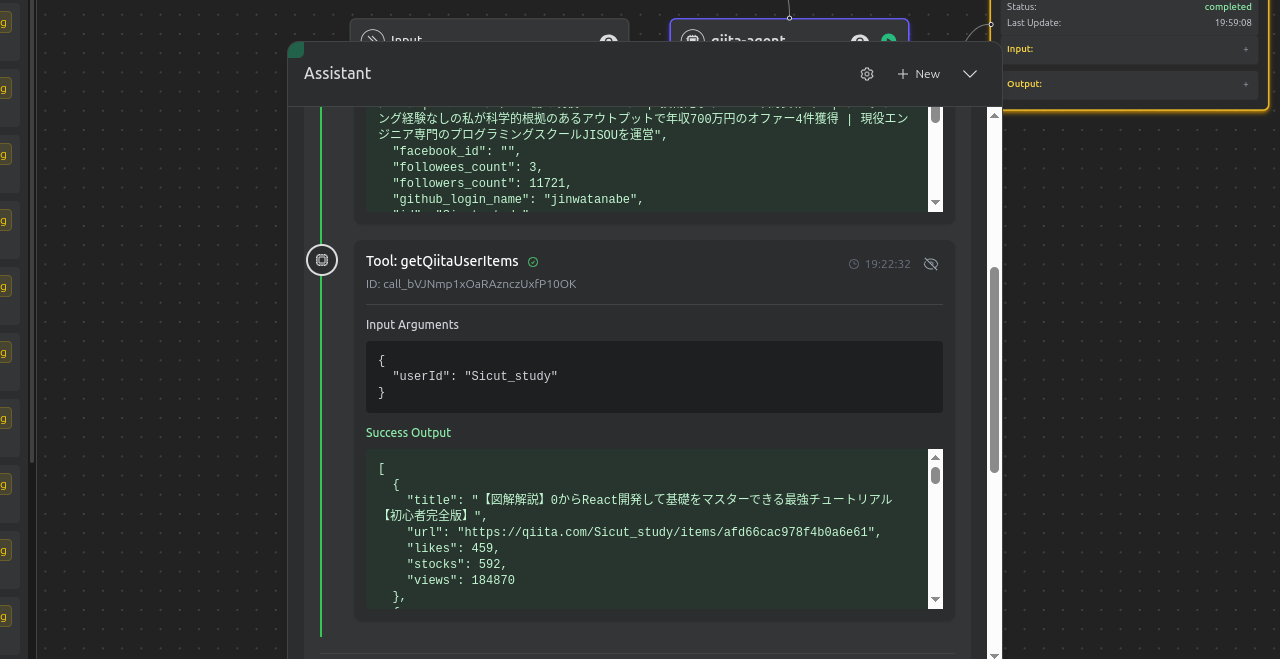Select the Assistant tab header
The height and width of the screenshot is (659, 1280).
(337, 72)
